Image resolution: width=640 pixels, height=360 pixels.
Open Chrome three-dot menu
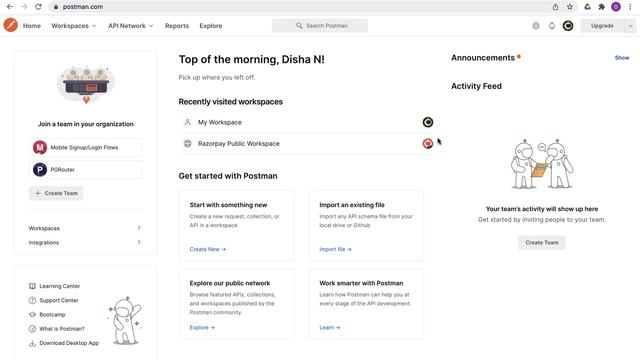630,7
